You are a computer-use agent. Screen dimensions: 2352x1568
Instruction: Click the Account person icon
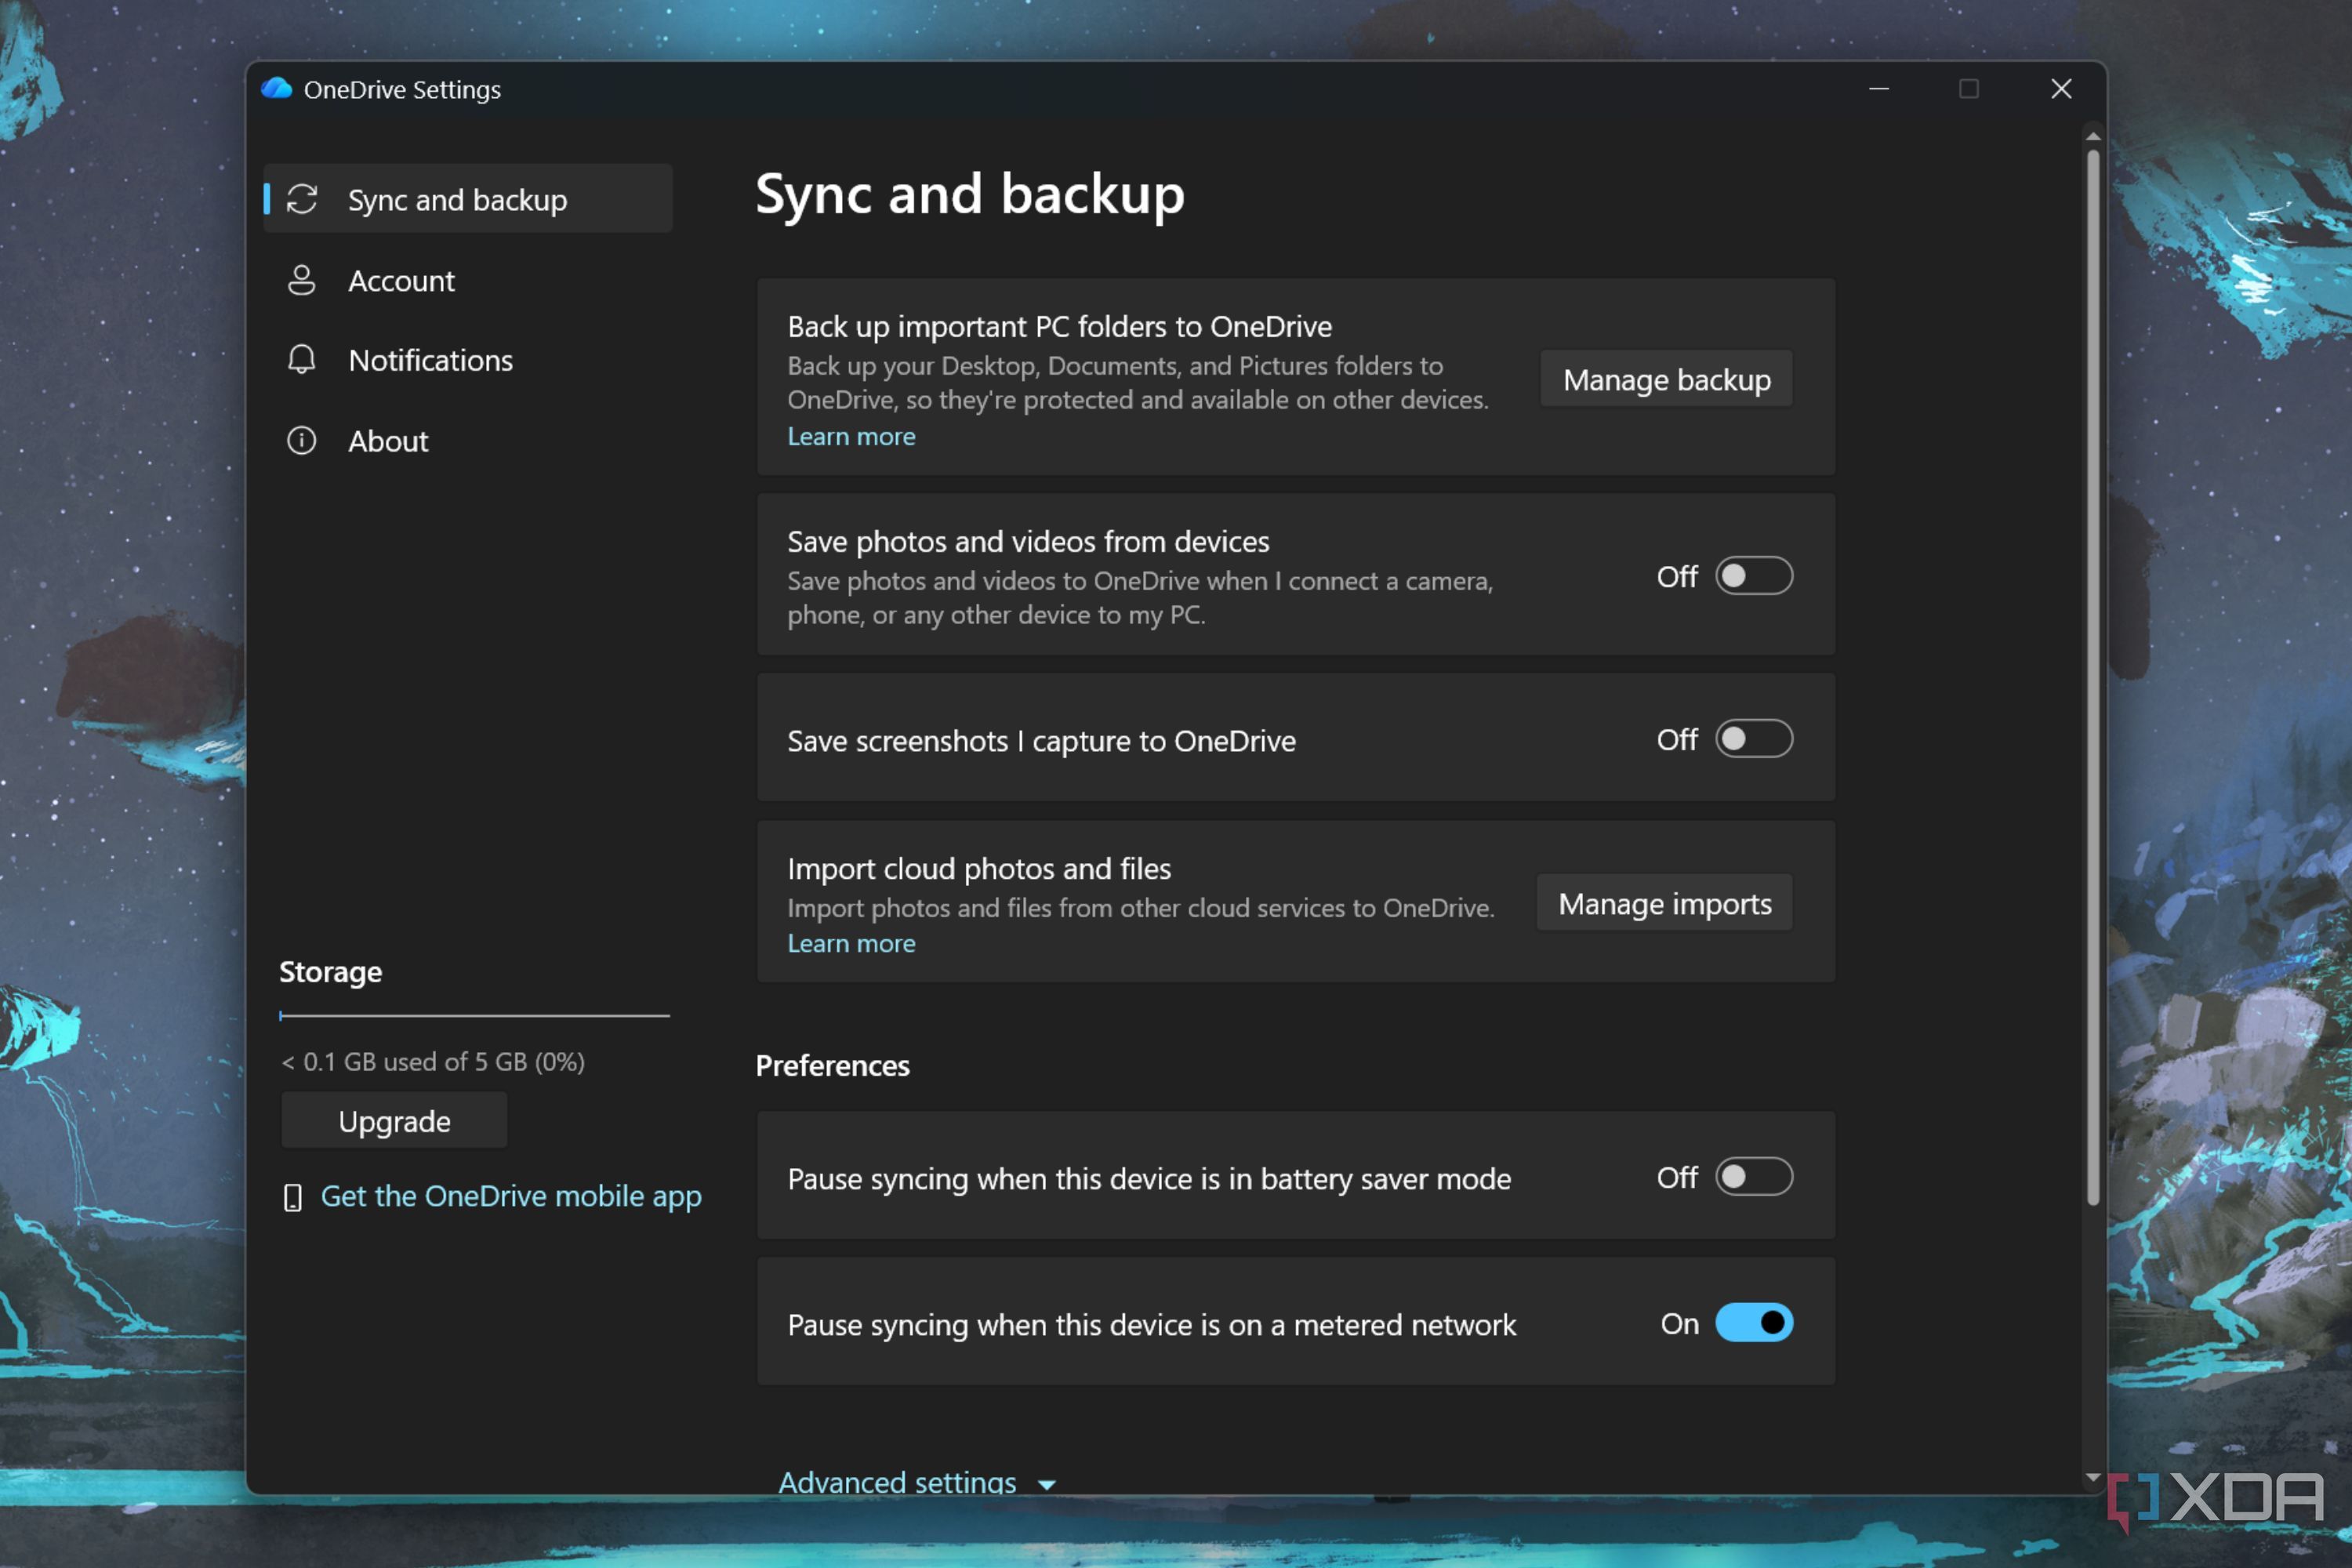click(302, 280)
